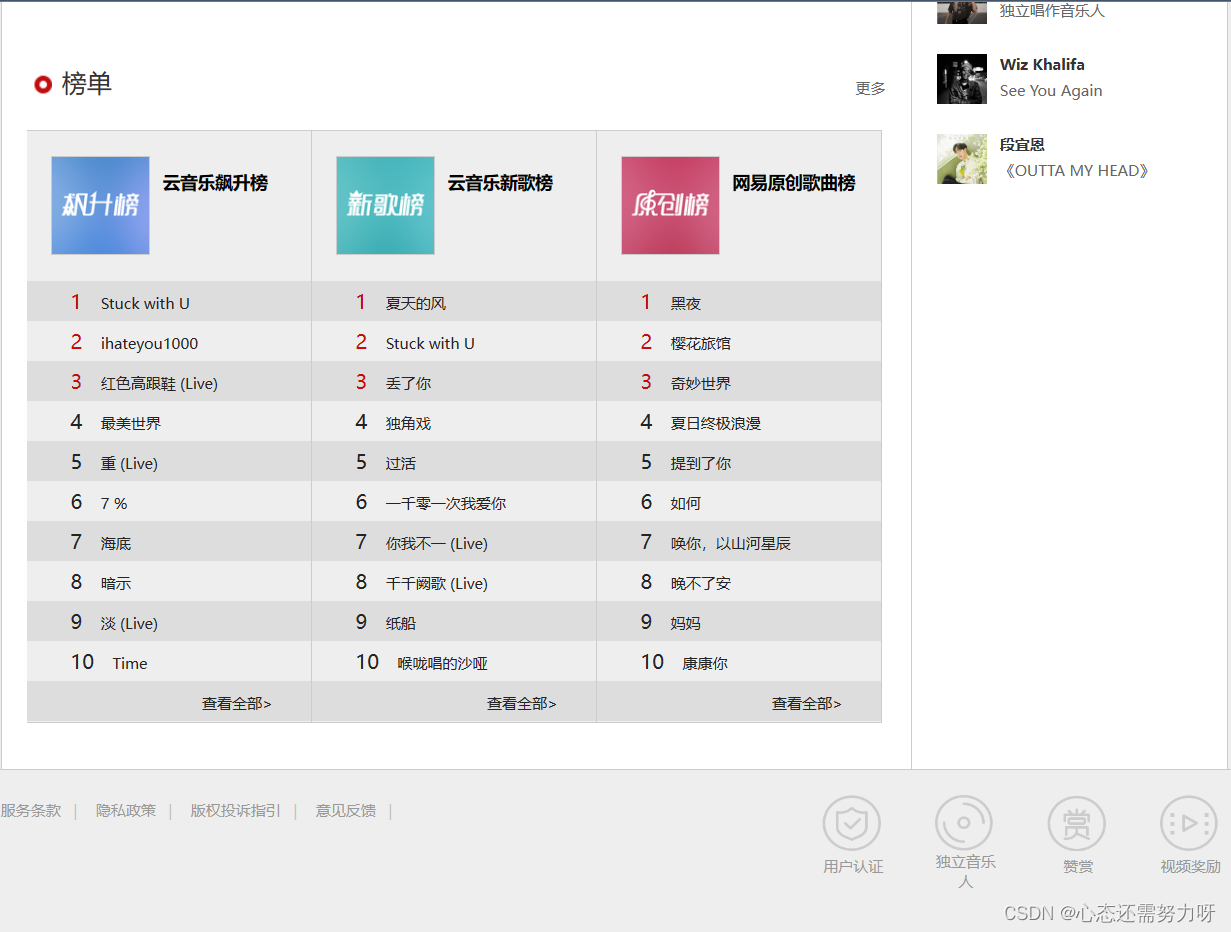Select song 过活
Screen dimensions: 1231x932
pyautogui.click(x=401, y=464)
